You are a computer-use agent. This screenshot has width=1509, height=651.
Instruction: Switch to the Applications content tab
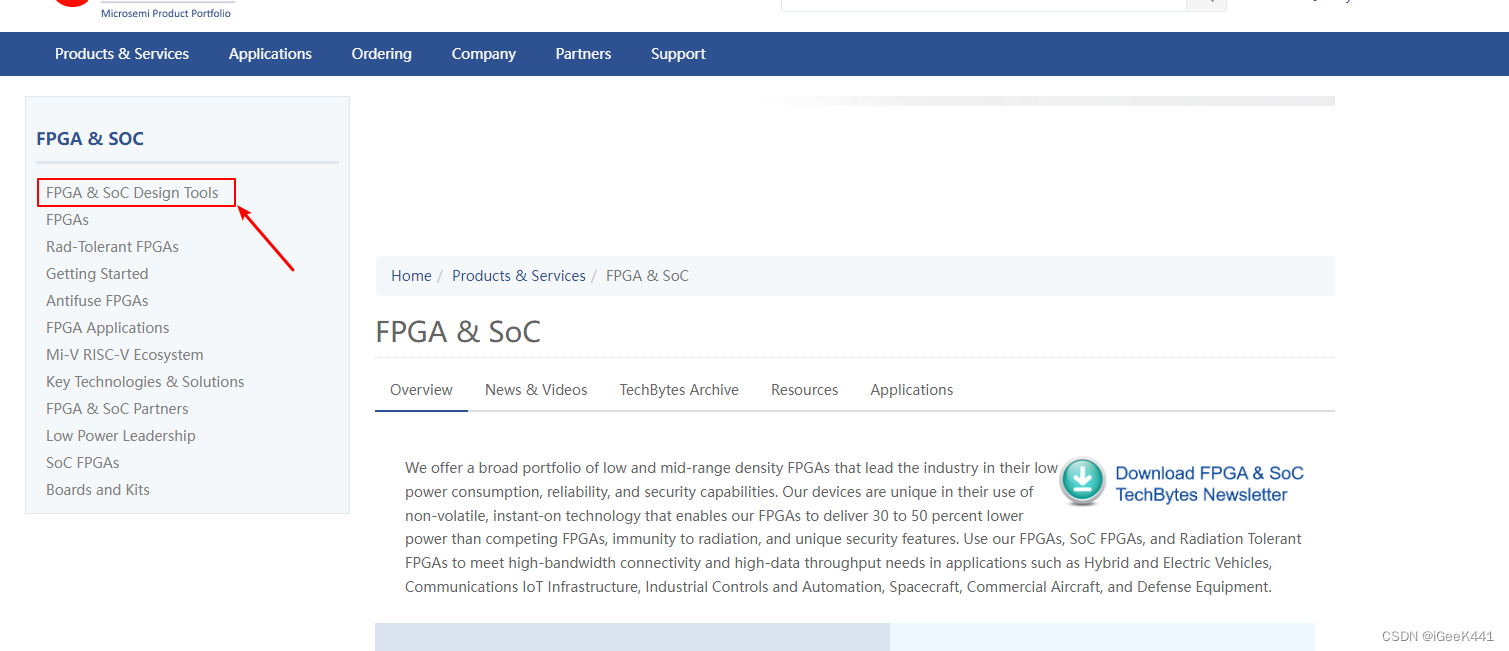click(912, 390)
